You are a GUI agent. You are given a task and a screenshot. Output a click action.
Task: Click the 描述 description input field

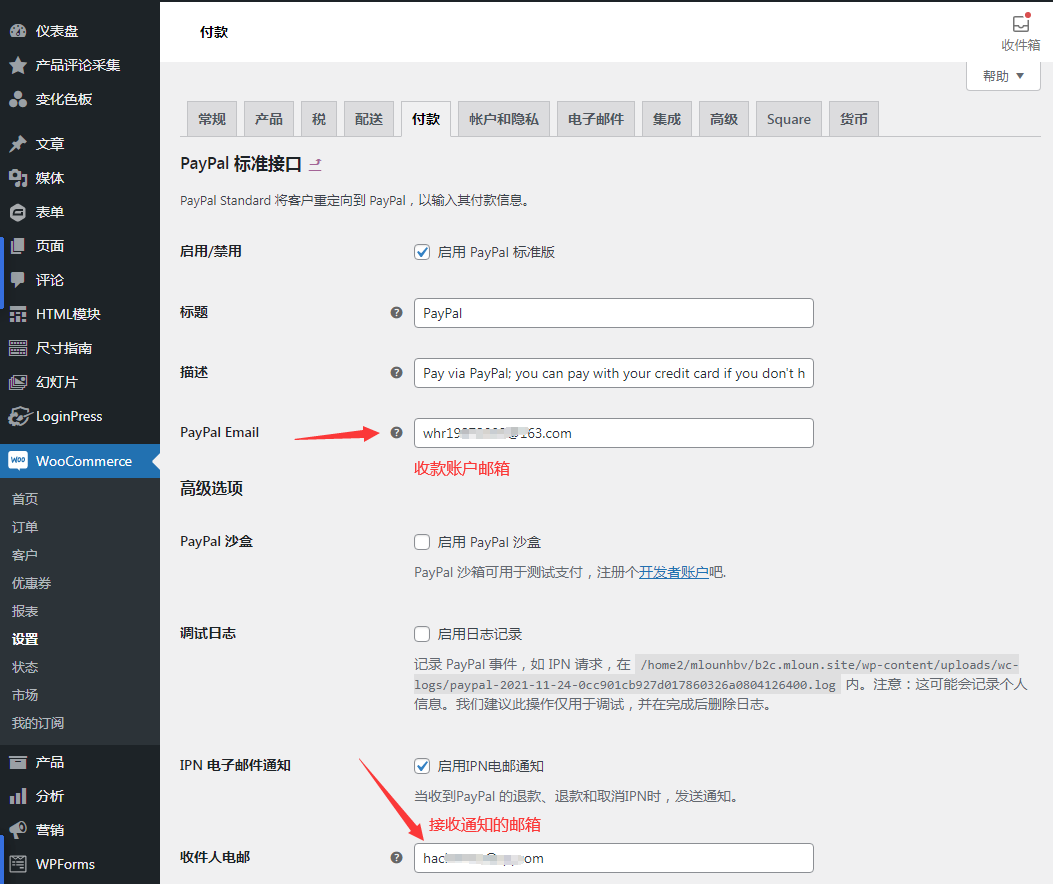[x=614, y=373]
